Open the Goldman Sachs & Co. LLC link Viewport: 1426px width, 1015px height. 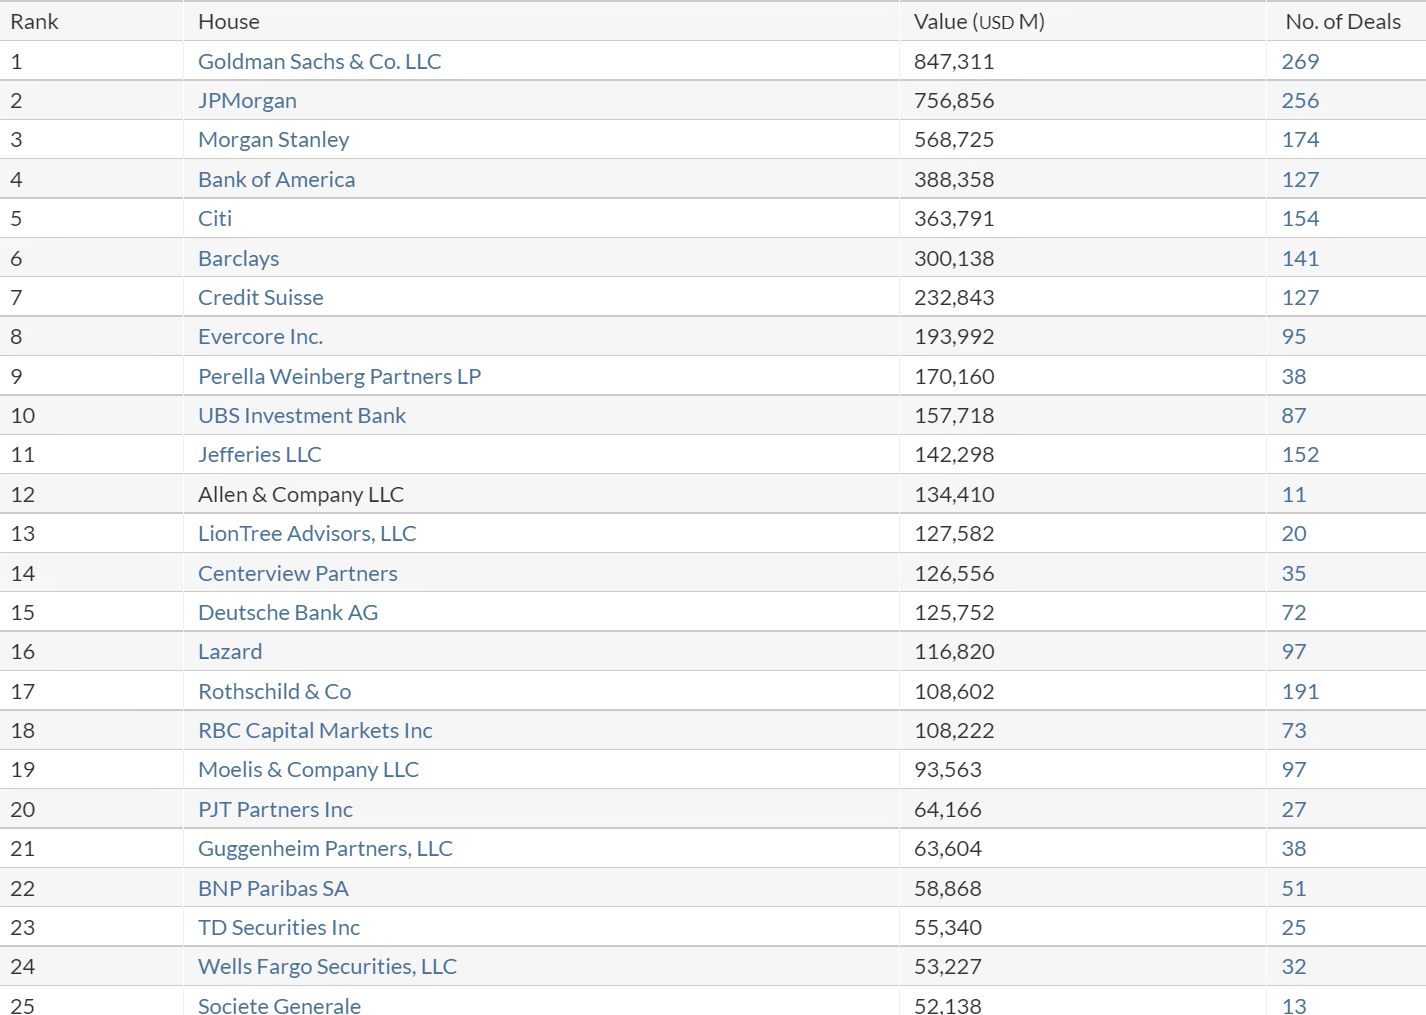coord(319,61)
